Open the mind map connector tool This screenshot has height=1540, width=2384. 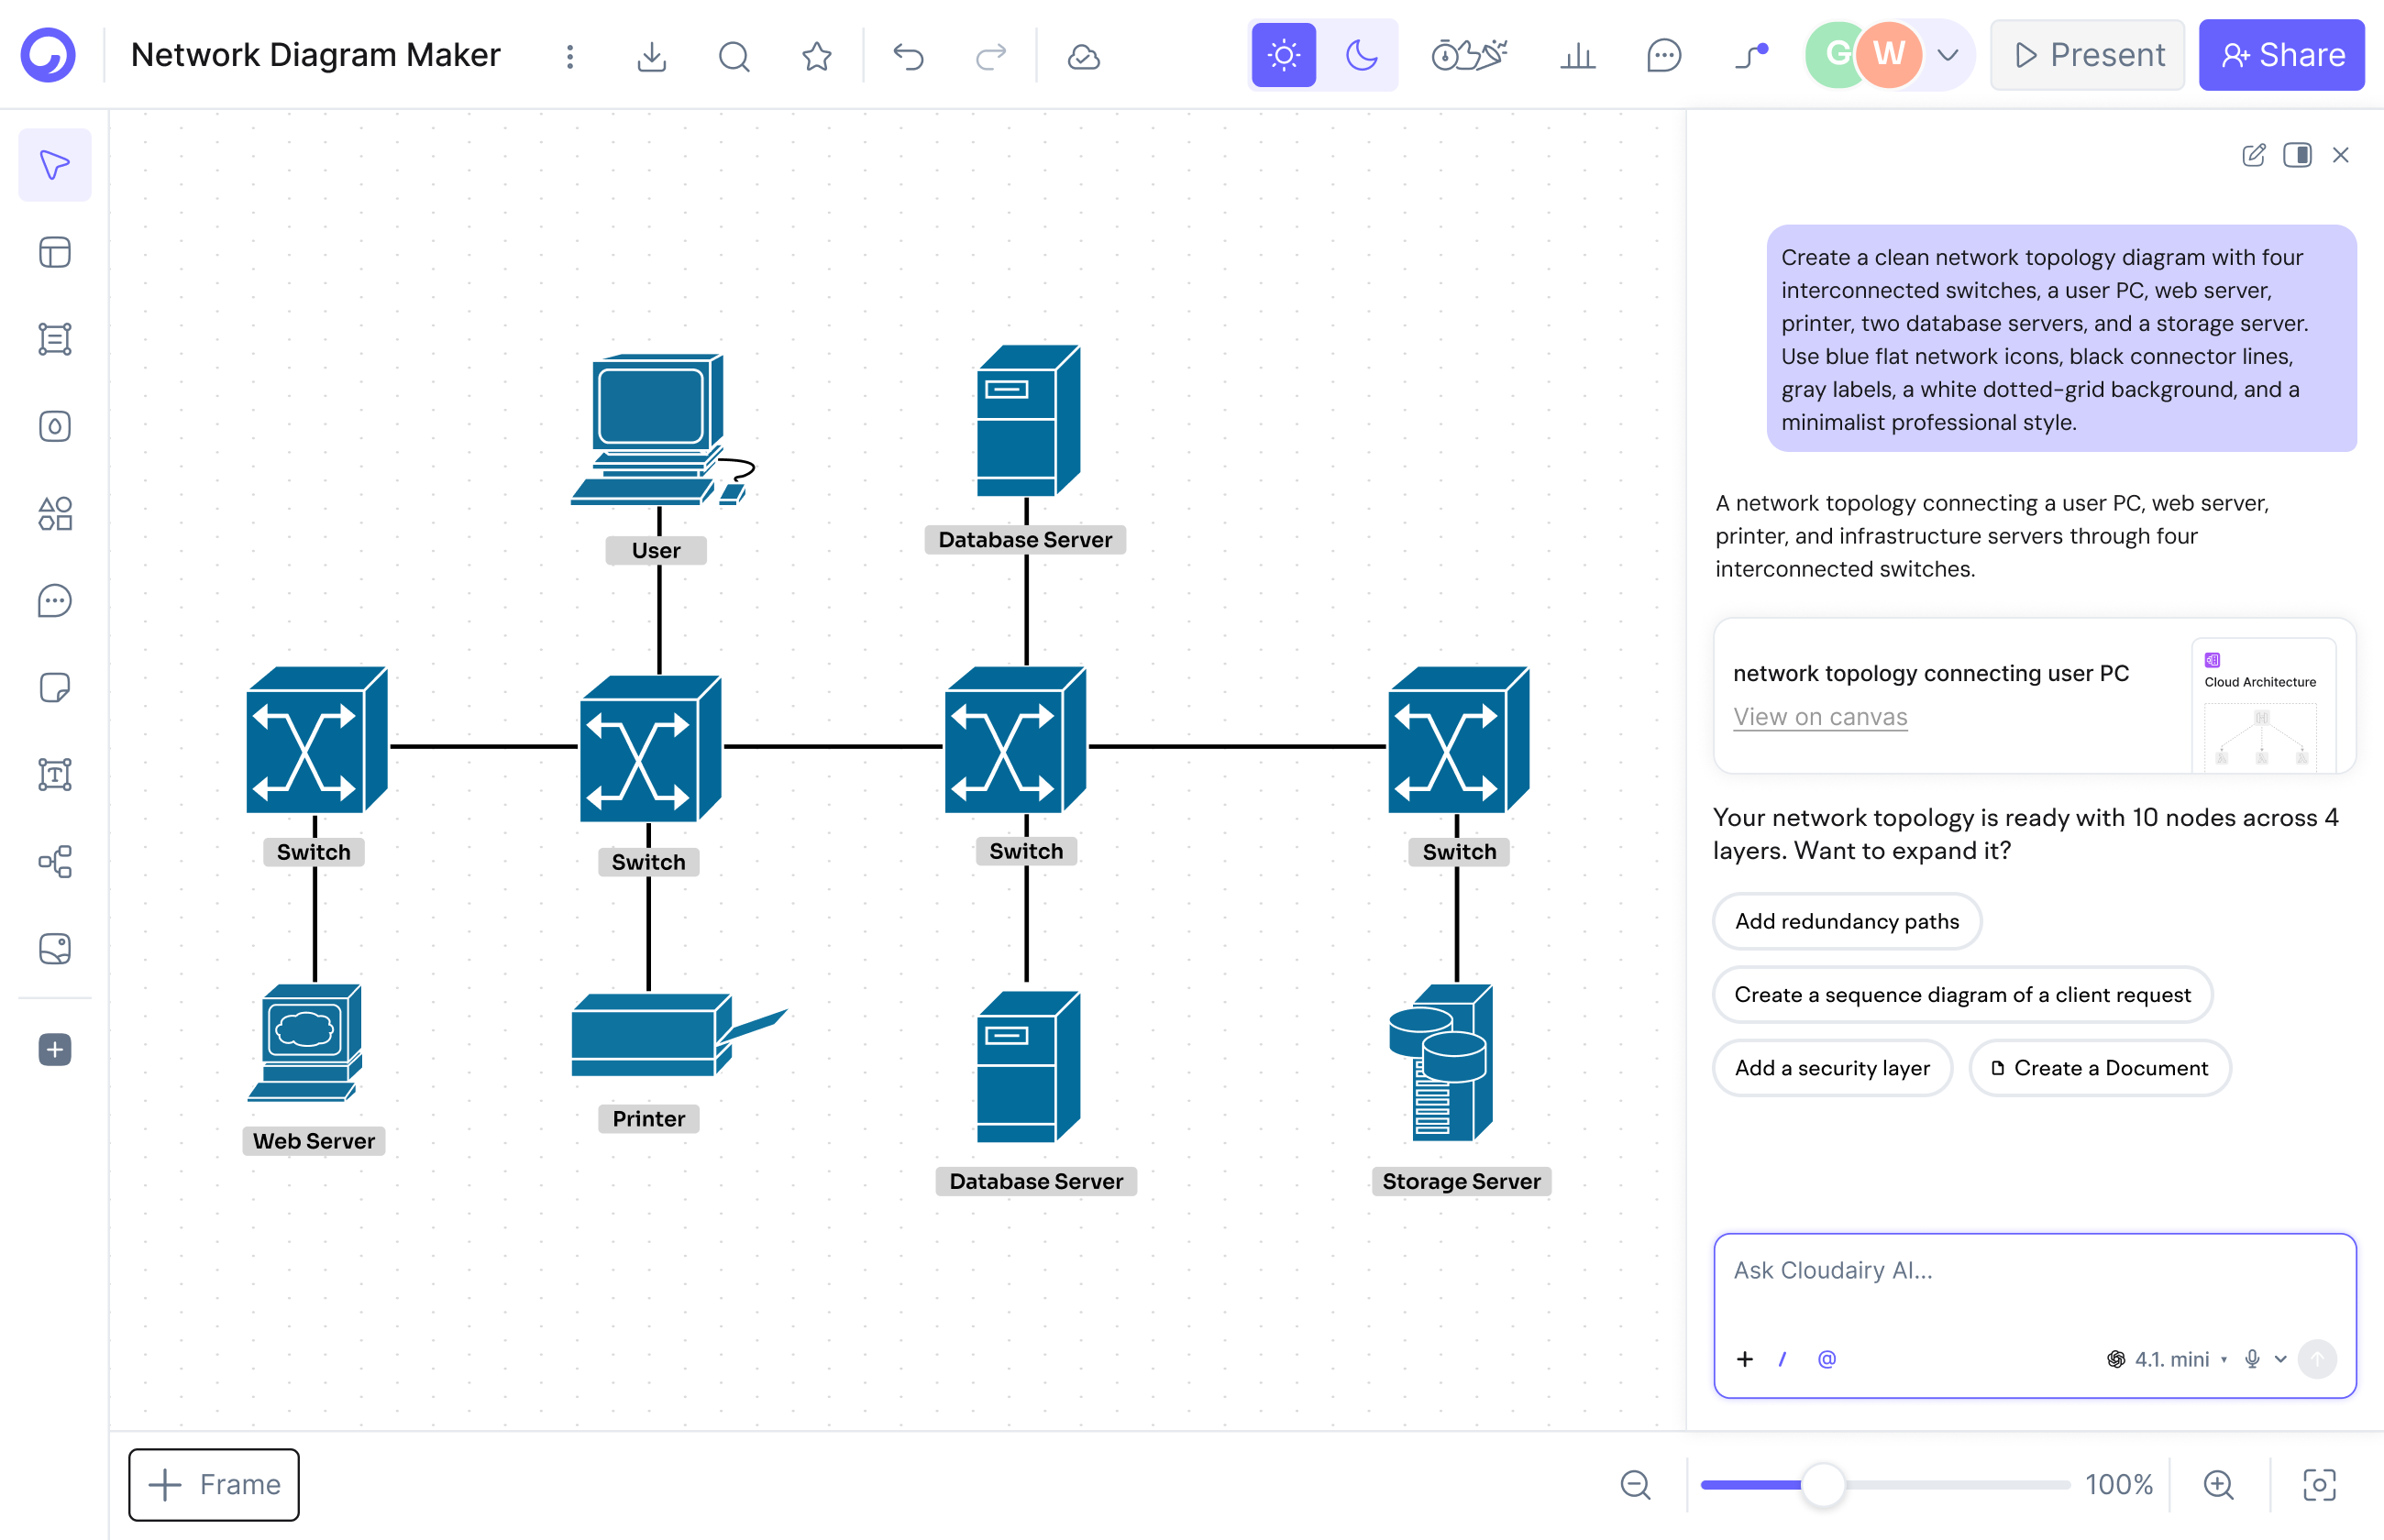pos(55,861)
